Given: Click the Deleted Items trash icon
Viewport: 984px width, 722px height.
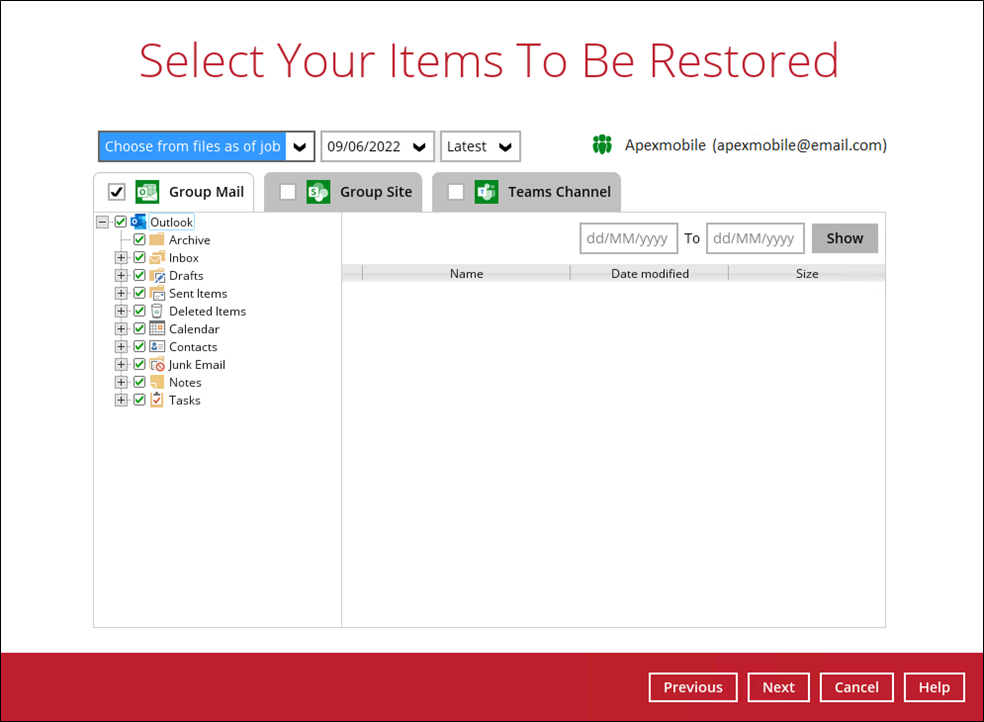Looking at the screenshot, I should pyautogui.click(x=157, y=311).
